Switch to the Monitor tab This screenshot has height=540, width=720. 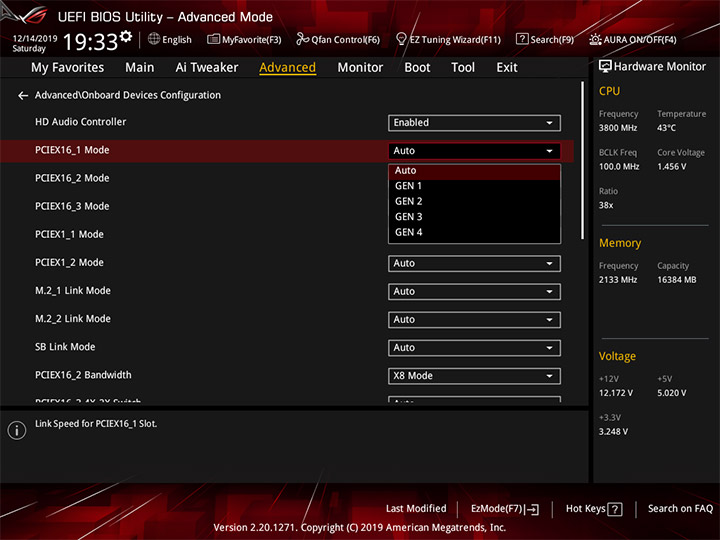point(360,68)
